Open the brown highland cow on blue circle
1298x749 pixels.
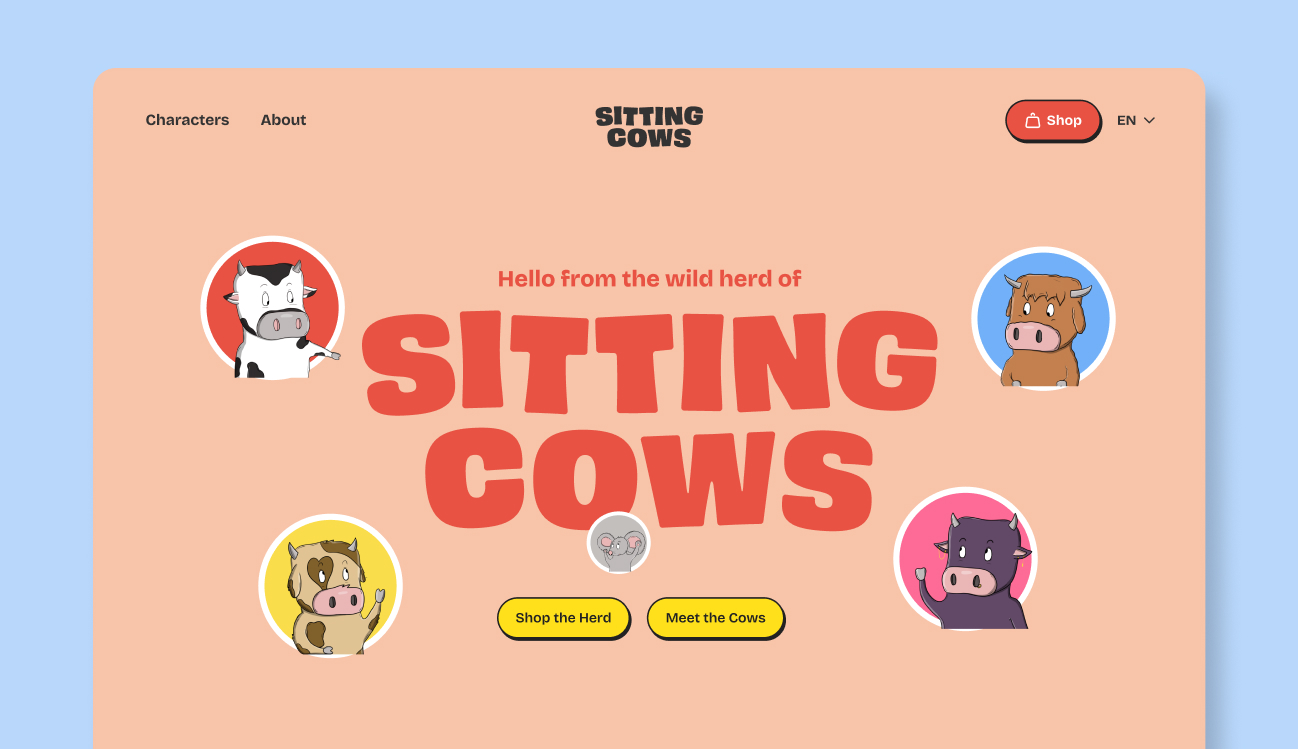(x=1043, y=318)
